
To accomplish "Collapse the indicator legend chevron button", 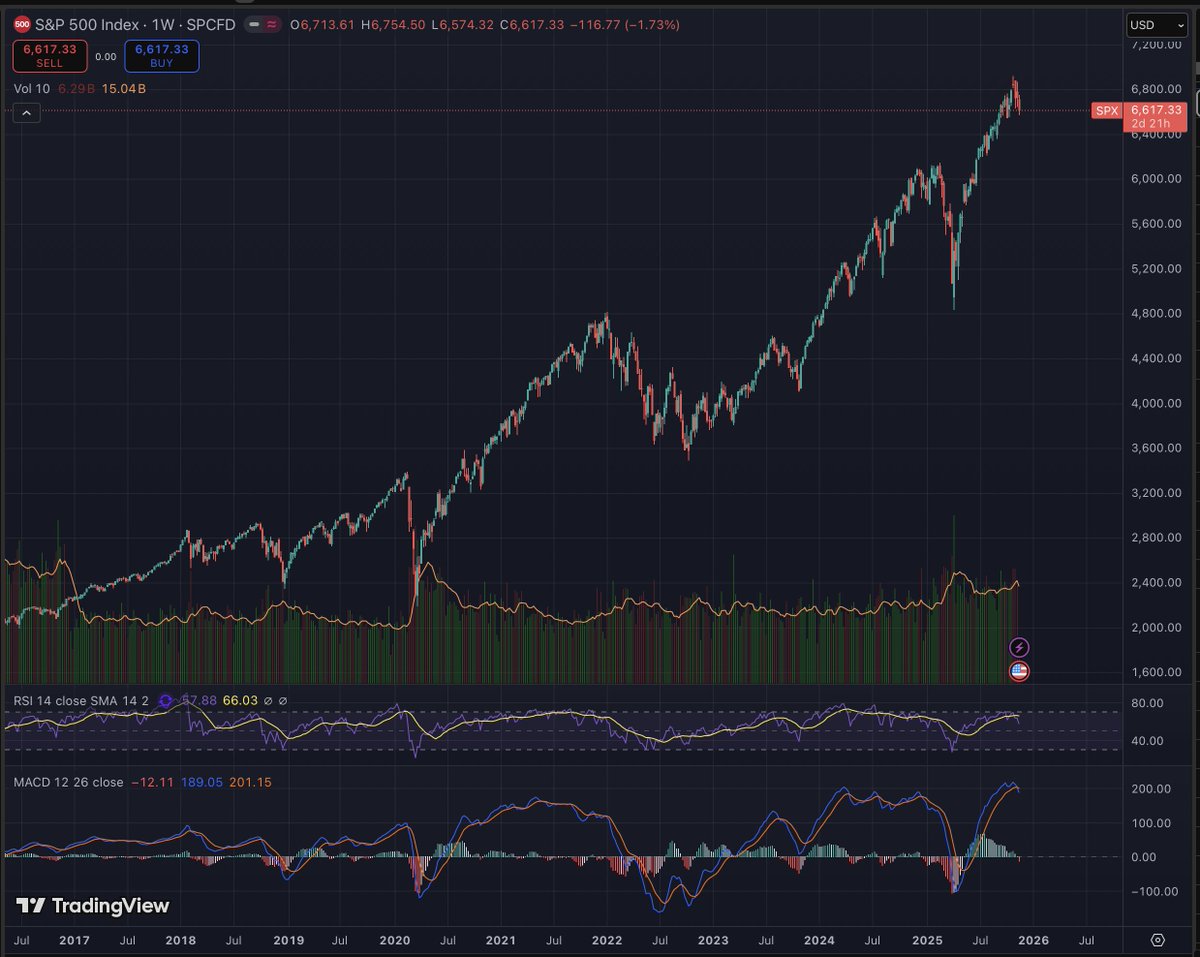I will click(26, 113).
